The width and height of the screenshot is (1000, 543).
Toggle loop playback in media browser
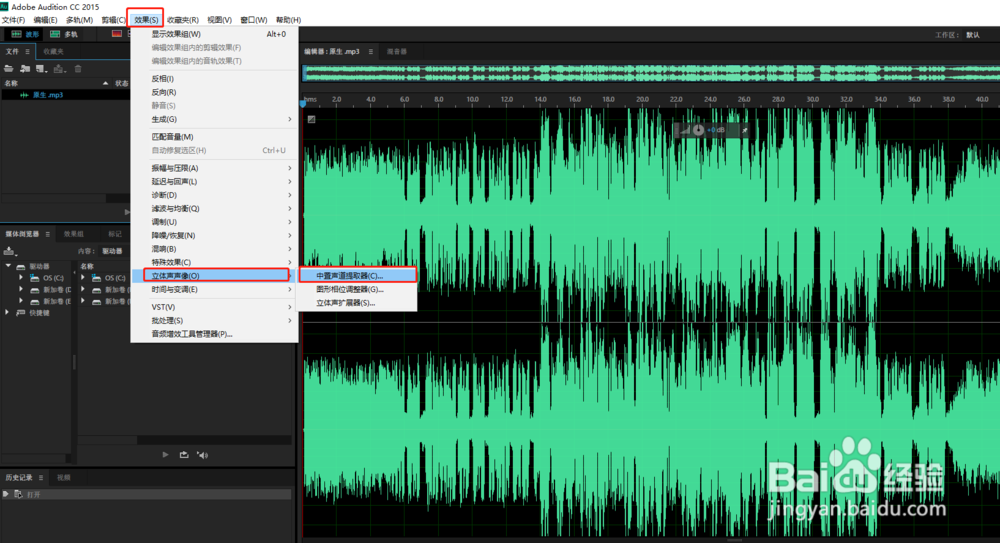click(x=184, y=455)
